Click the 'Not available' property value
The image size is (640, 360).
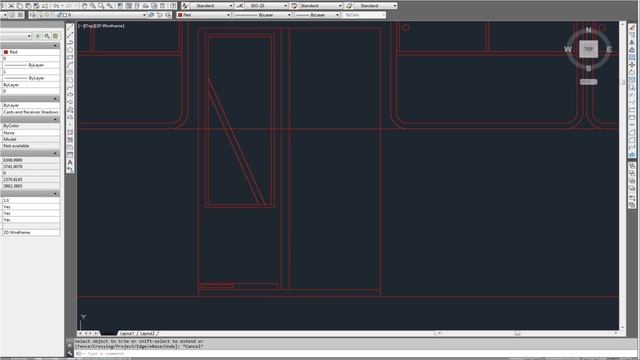[x=31, y=146]
